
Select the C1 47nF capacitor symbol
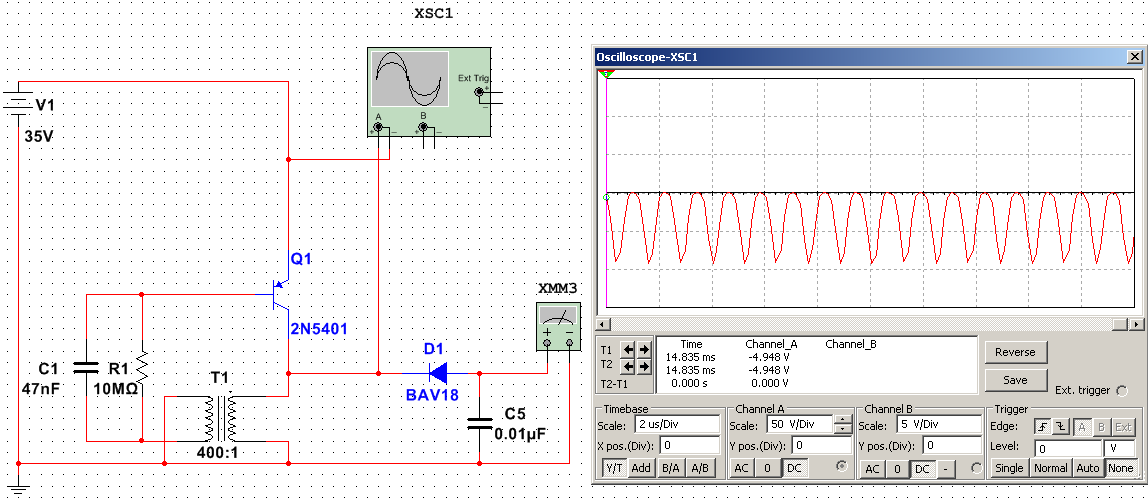pyautogui.click(x=87, y=368)
